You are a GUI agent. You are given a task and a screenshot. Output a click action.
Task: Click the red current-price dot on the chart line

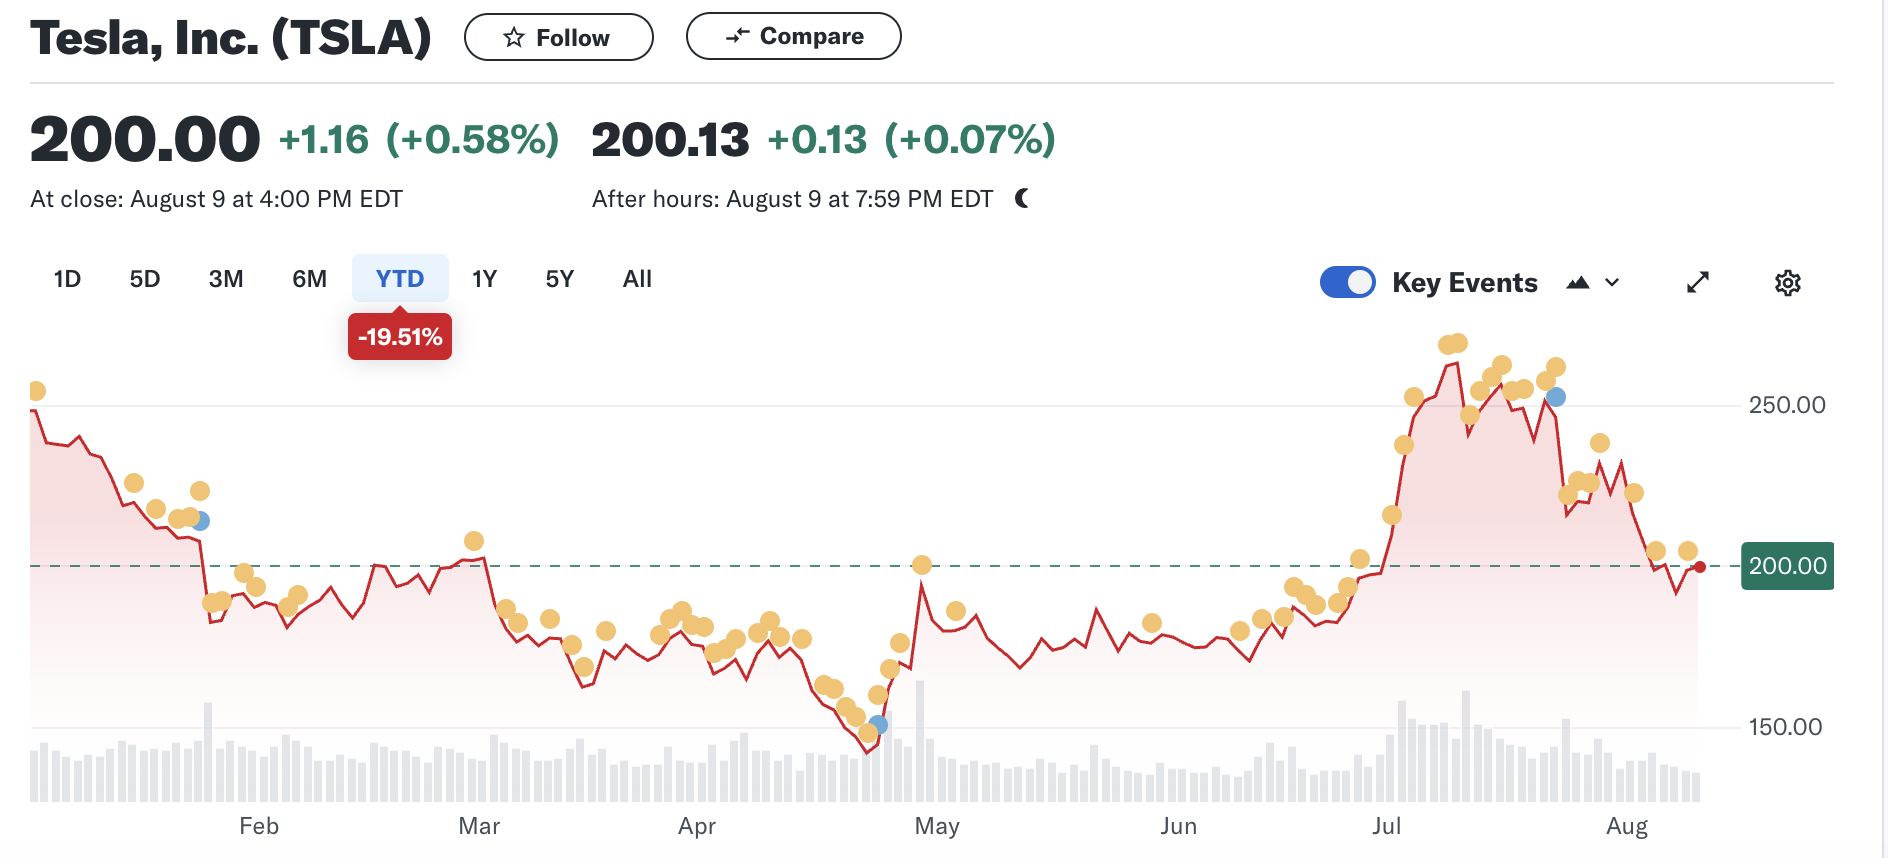click(x=1699, y=567)
